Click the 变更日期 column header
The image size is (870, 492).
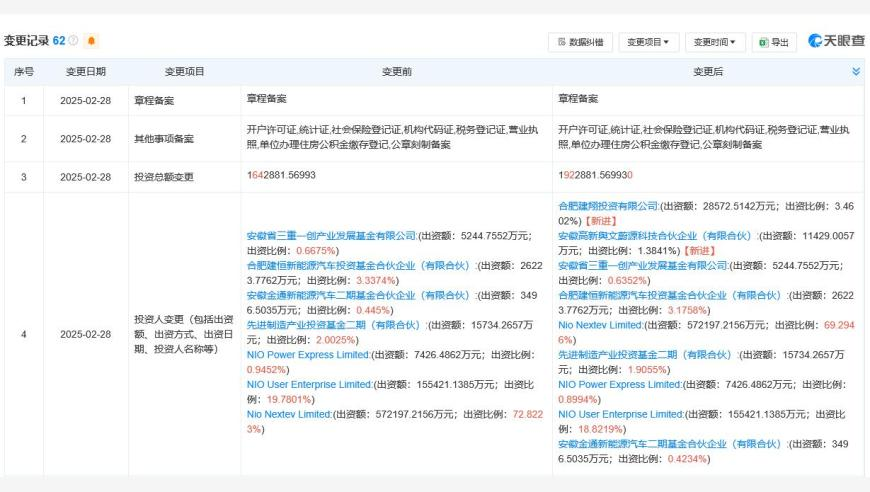85,72
